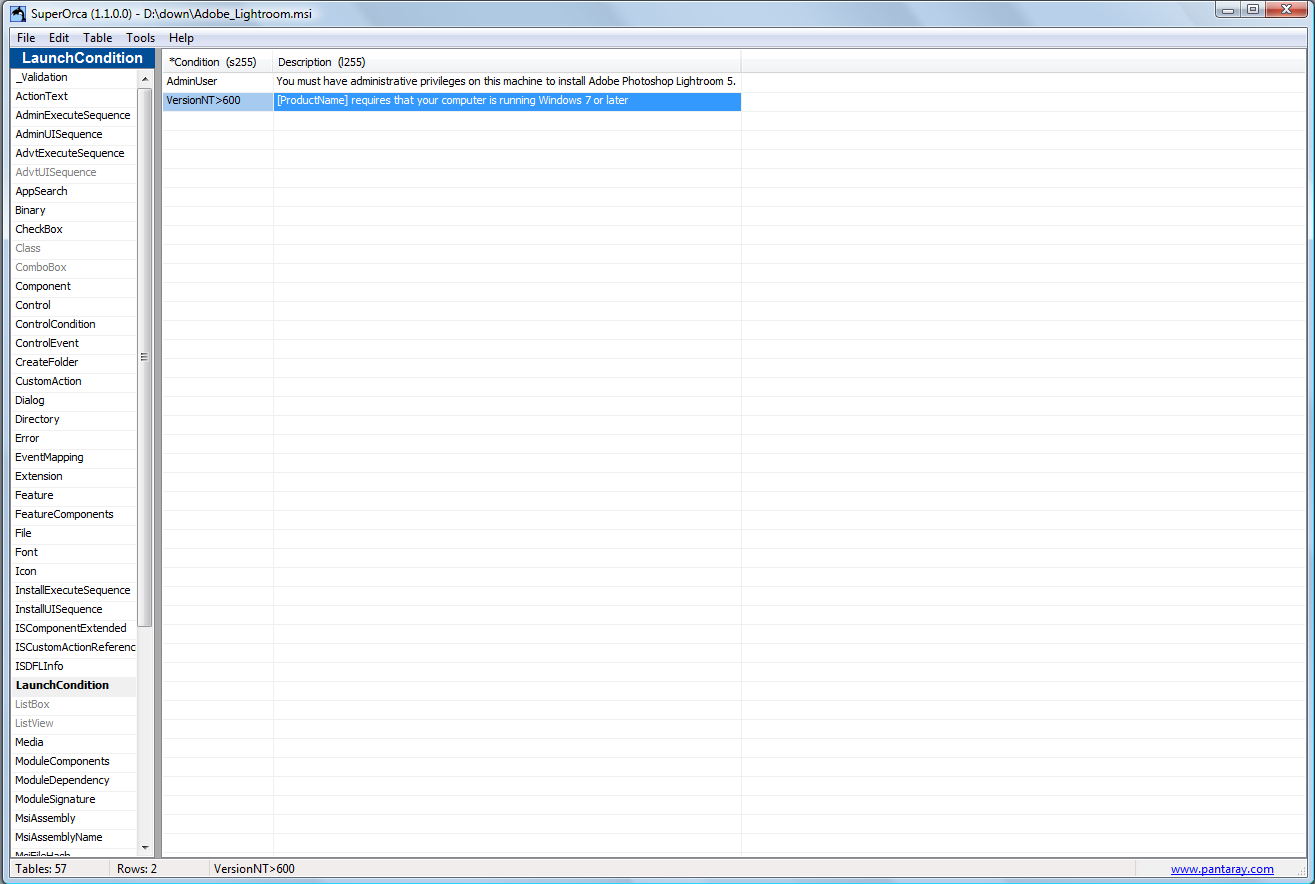Select the ListView table
Viewport: 1315px width, 884px height.
[74, 723]
